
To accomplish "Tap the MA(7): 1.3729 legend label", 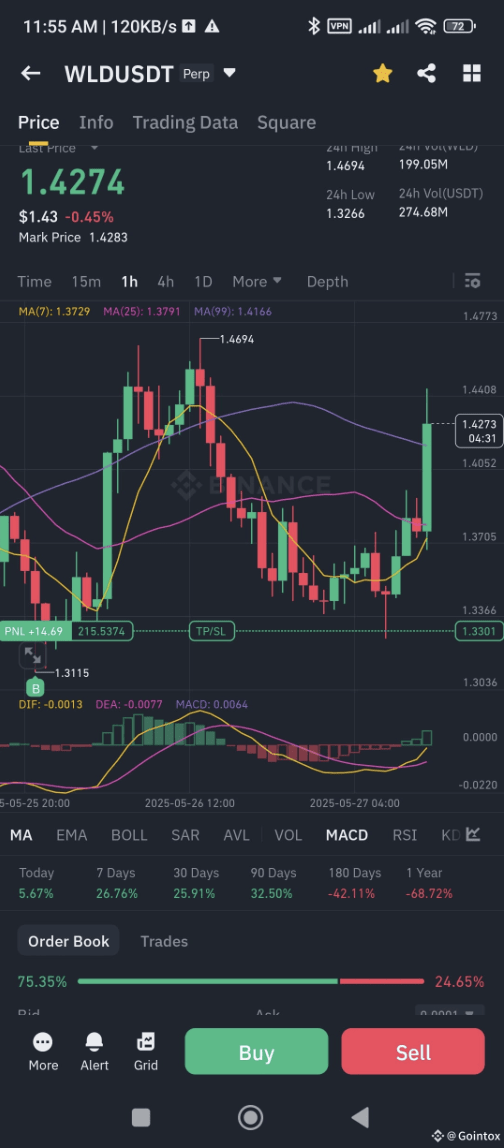I will 54,312.
